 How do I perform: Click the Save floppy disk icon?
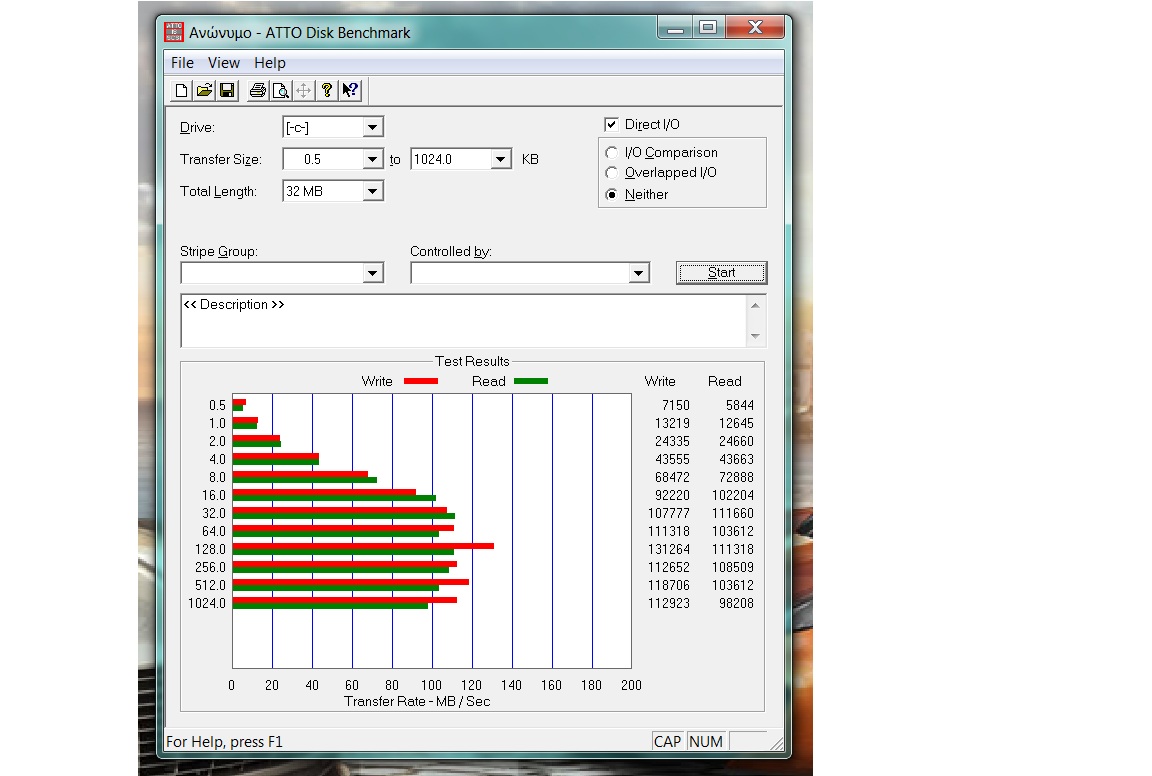point(227,90)
